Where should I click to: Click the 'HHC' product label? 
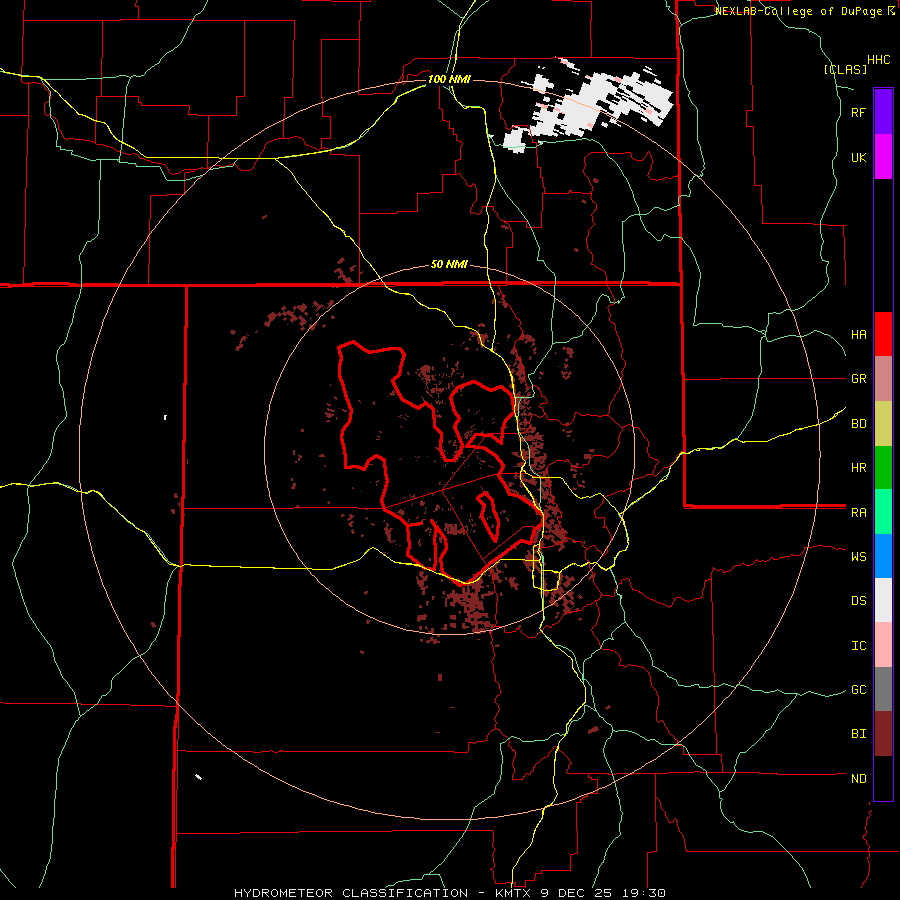coord(878,60)
